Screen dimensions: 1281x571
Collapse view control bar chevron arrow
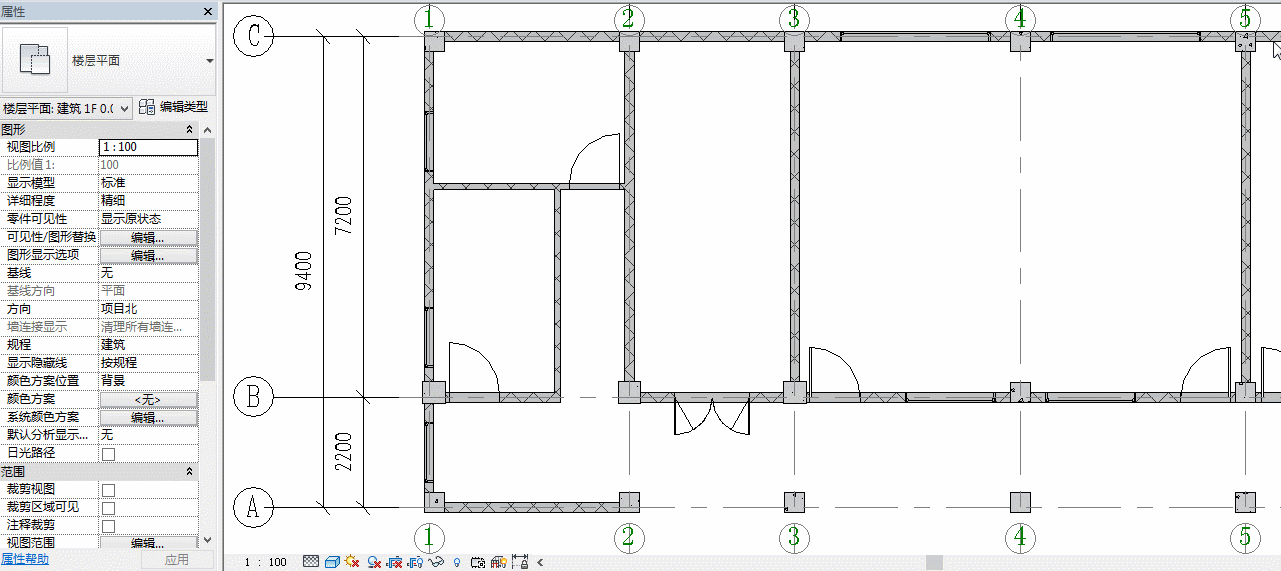point(540,562)
